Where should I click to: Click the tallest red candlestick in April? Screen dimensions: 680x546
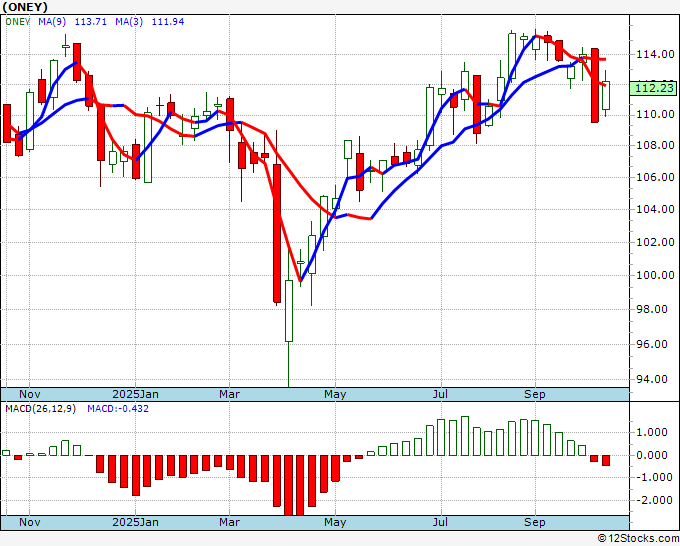pos(277,233)
